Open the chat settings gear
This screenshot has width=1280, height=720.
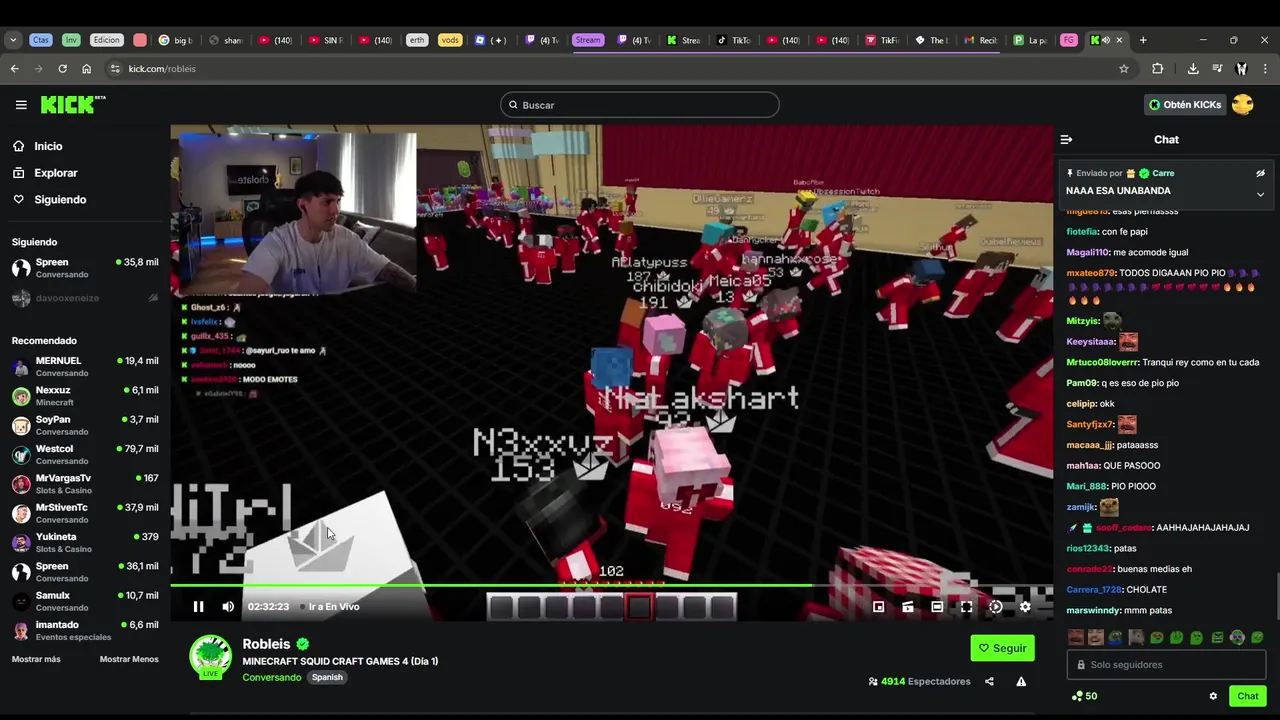(x=1213, y=696)
